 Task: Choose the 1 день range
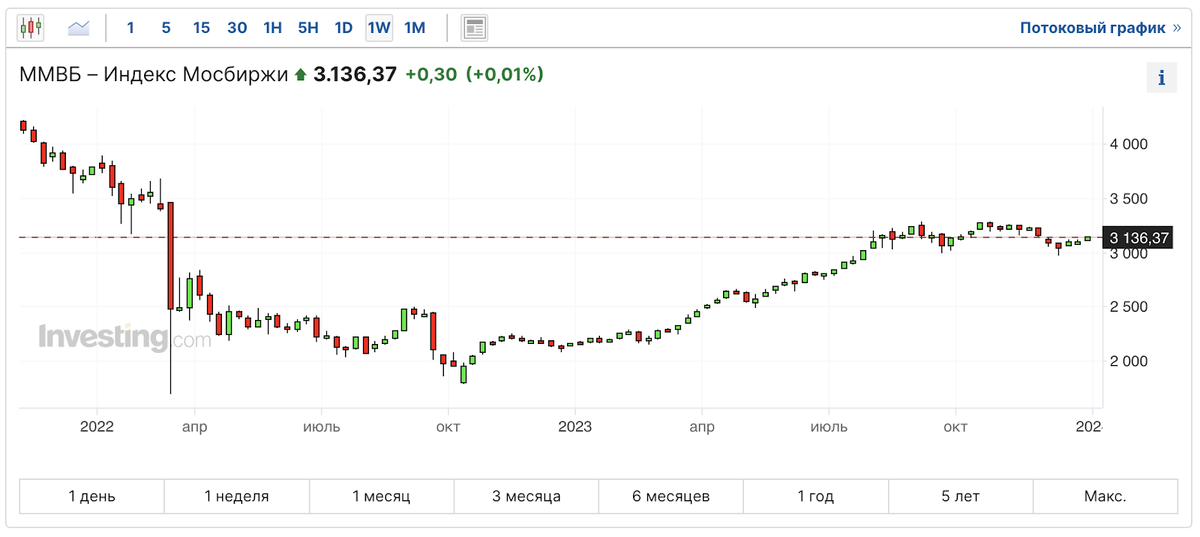point(92,496)
